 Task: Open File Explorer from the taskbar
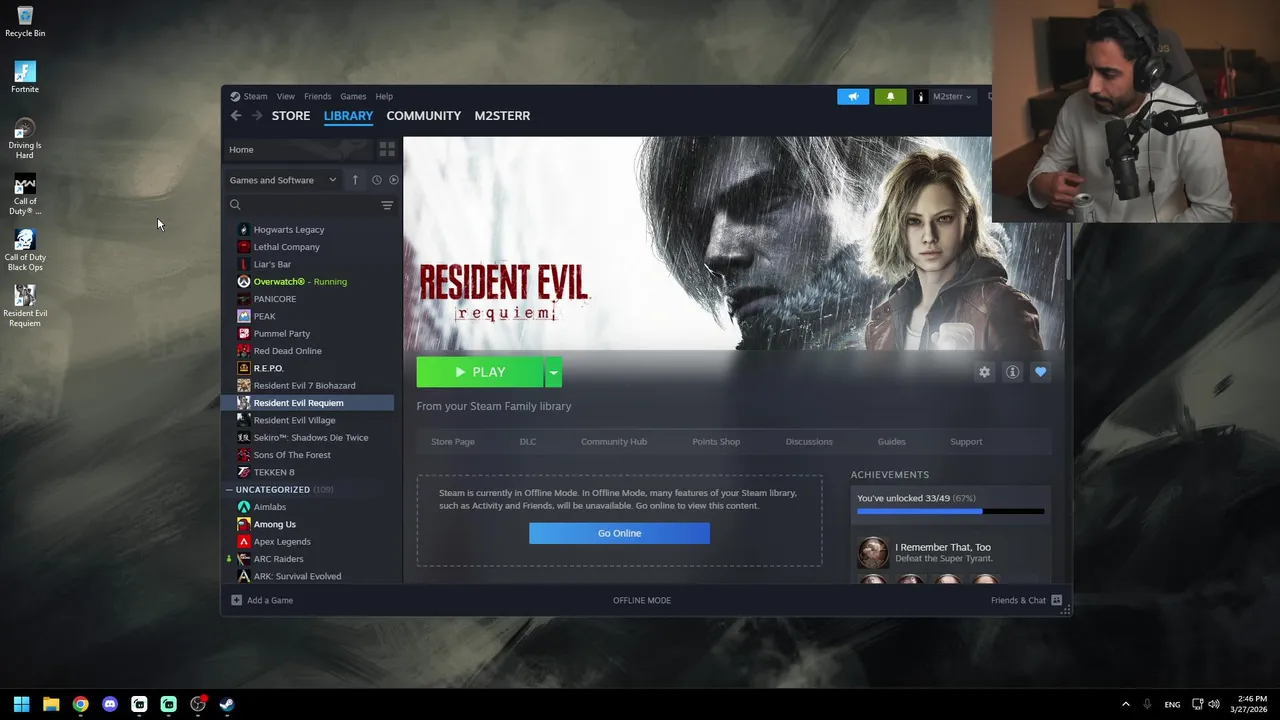pos(51,704)
